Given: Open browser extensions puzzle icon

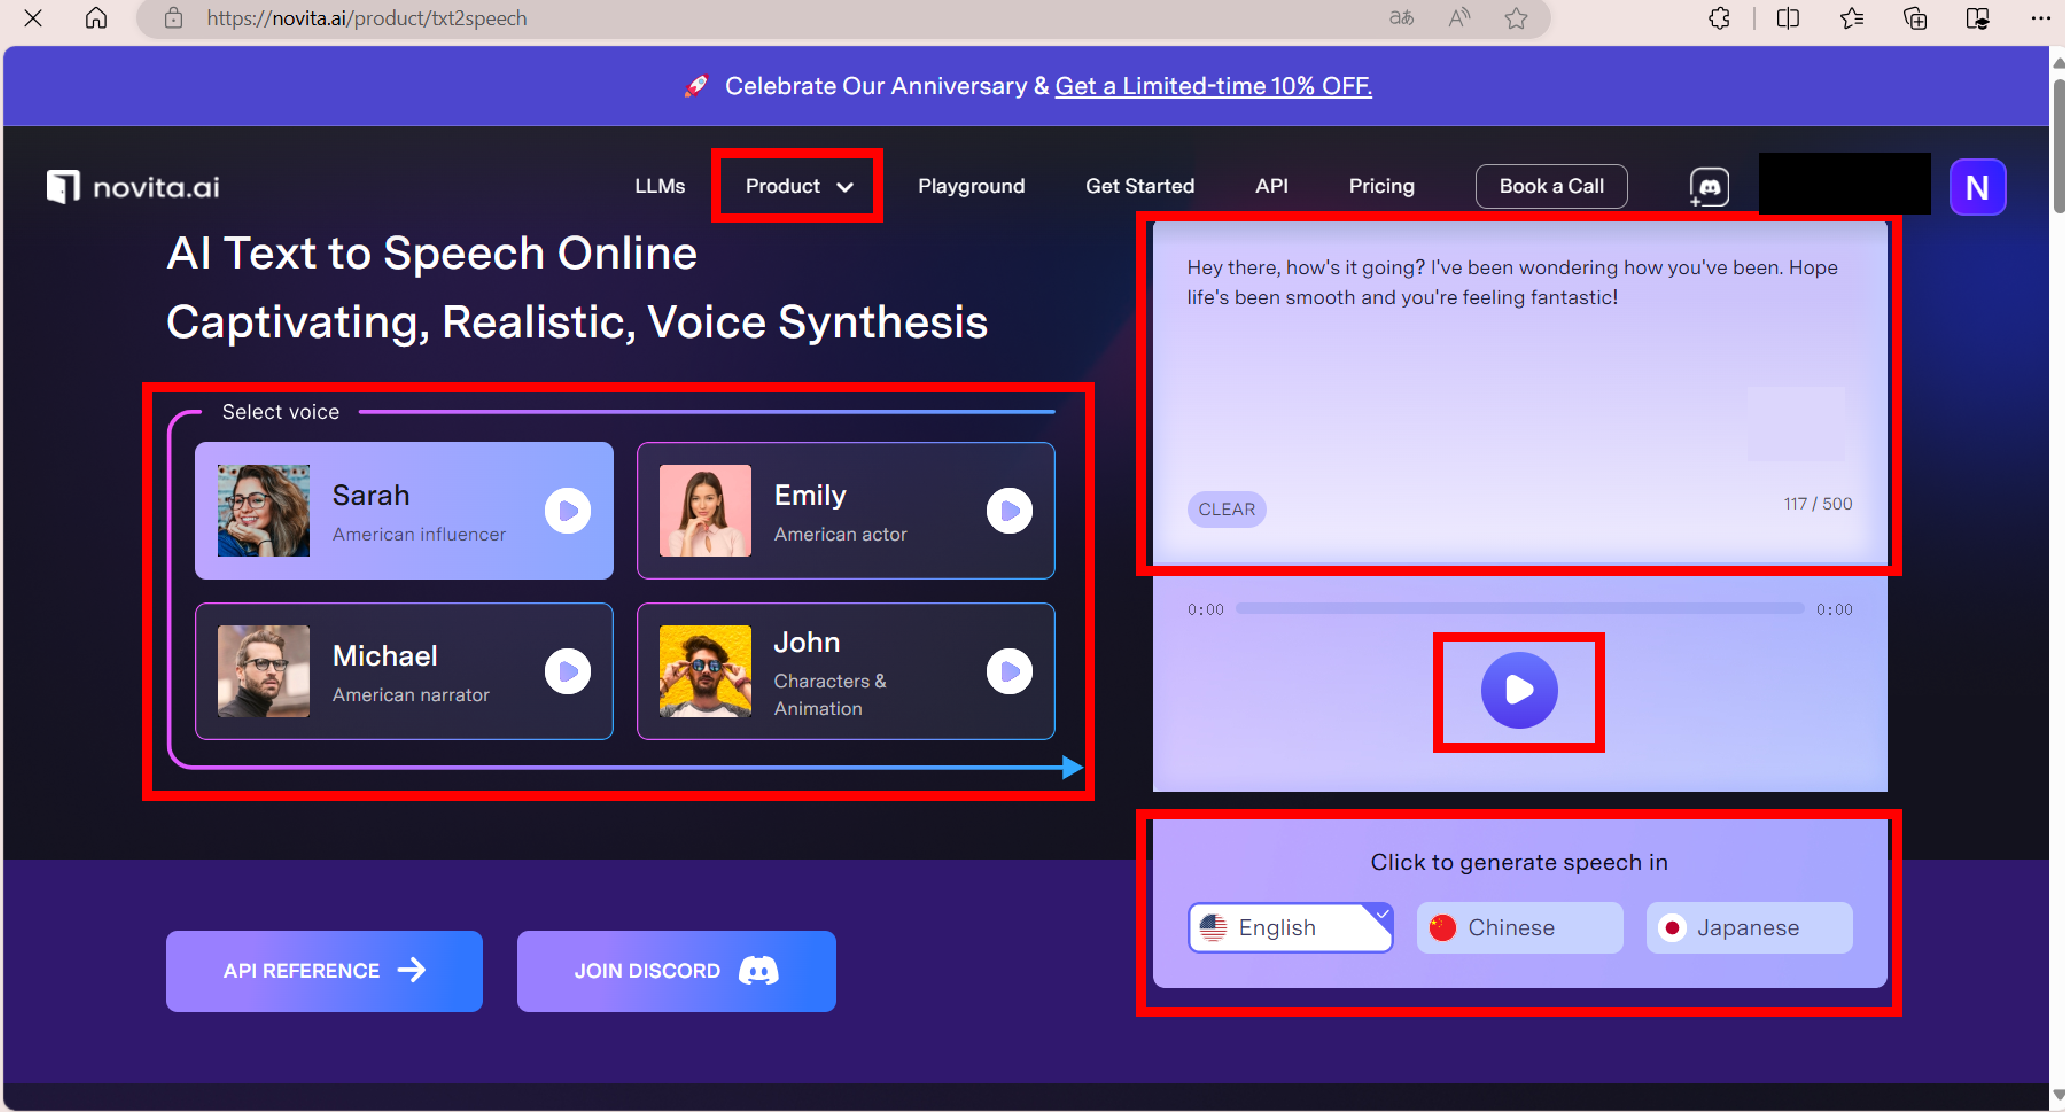Looking at the screenshot, I should pos(1719,18).
